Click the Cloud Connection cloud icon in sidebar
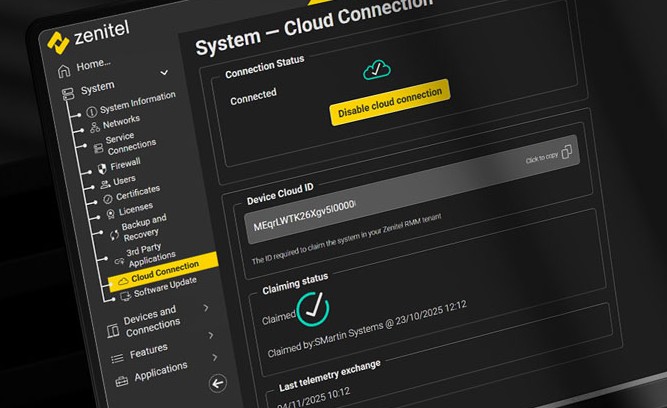667x408 pixels. click(x=123, y=281)
